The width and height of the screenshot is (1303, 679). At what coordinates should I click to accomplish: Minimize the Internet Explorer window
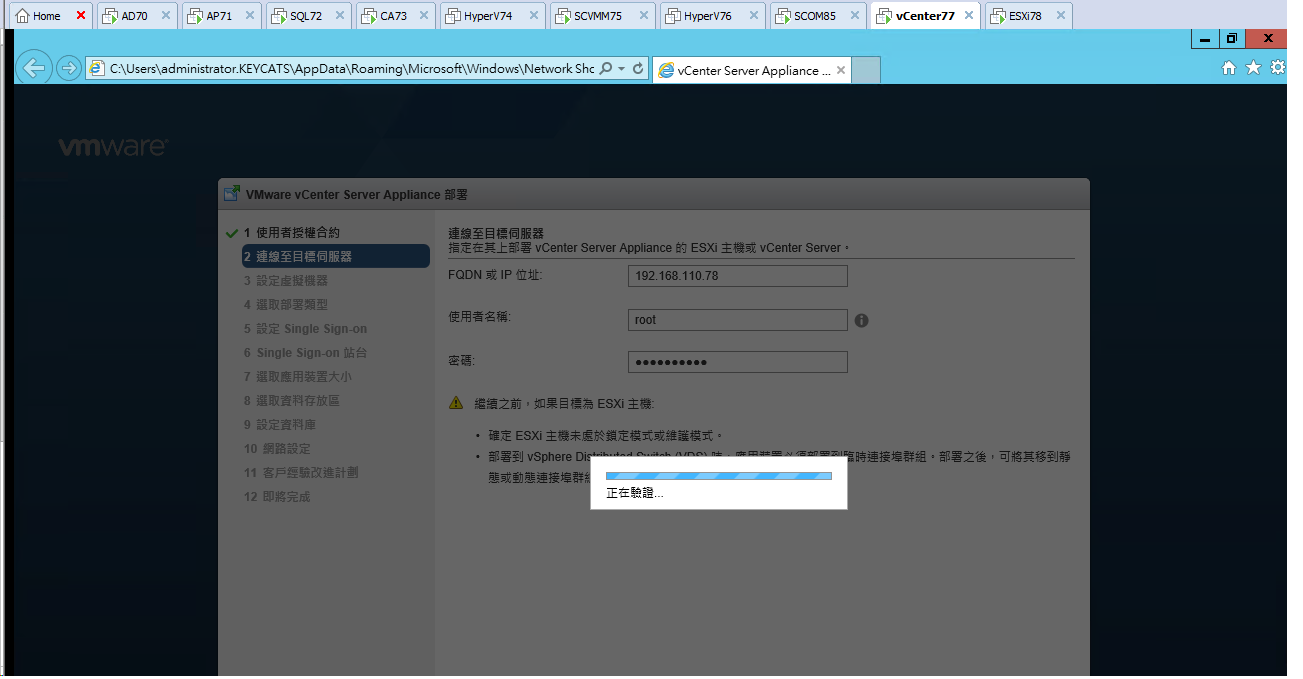tap(1204, 39)
